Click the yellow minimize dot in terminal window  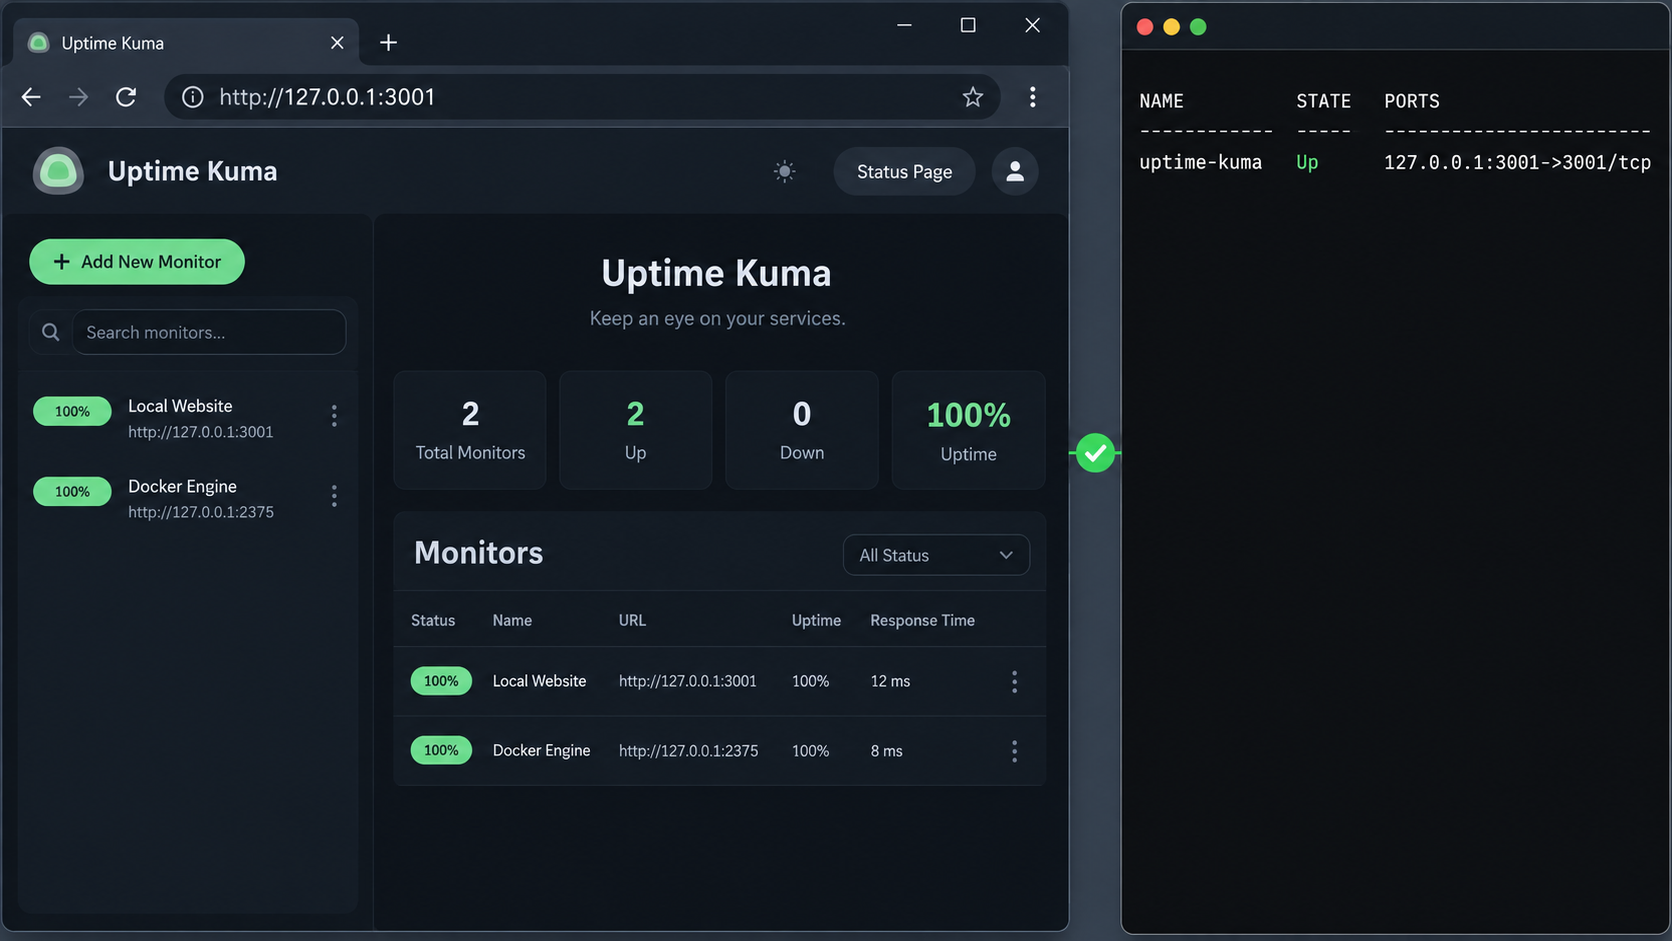point(1171,27)
